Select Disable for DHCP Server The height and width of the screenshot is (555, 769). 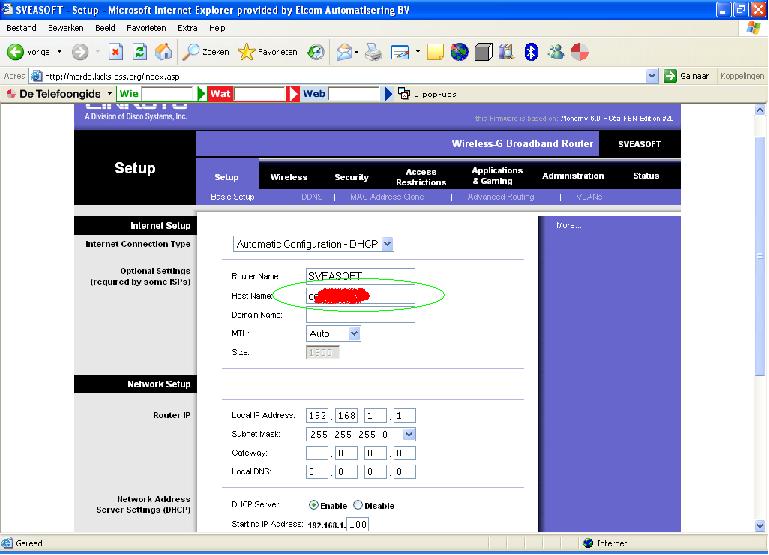[x=358, y=505]
